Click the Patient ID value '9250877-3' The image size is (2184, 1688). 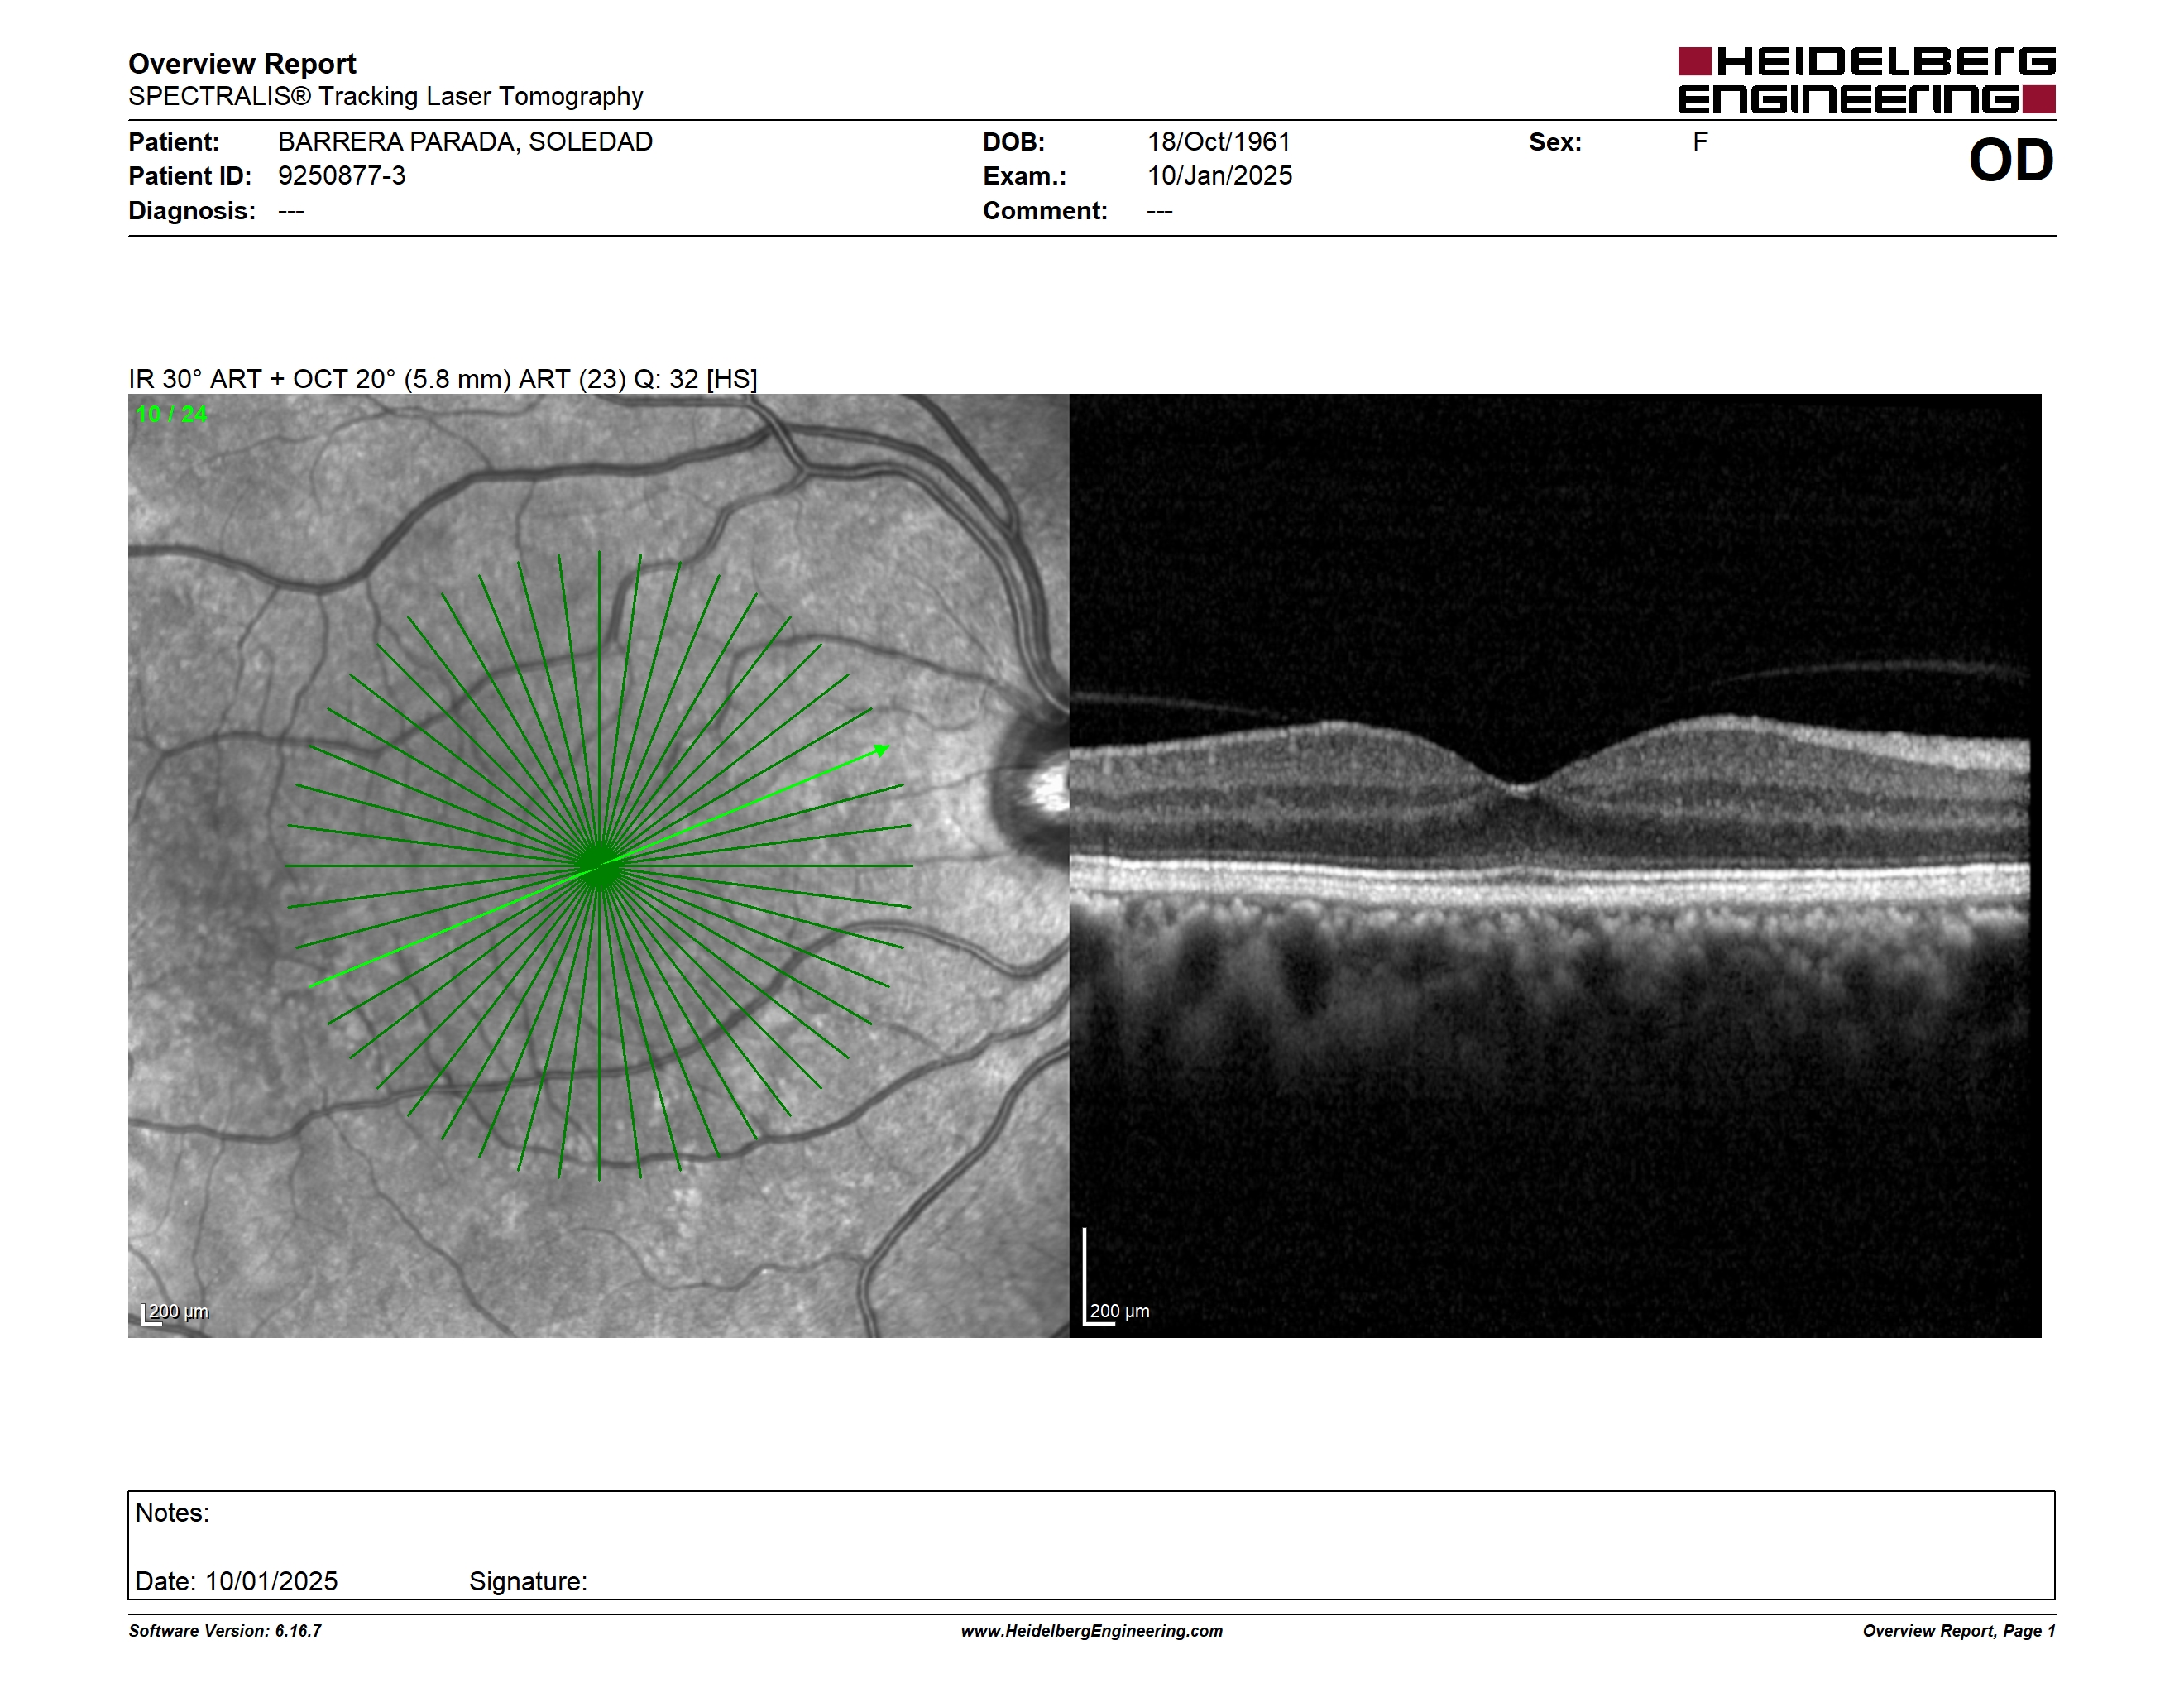tap(342, 176)
